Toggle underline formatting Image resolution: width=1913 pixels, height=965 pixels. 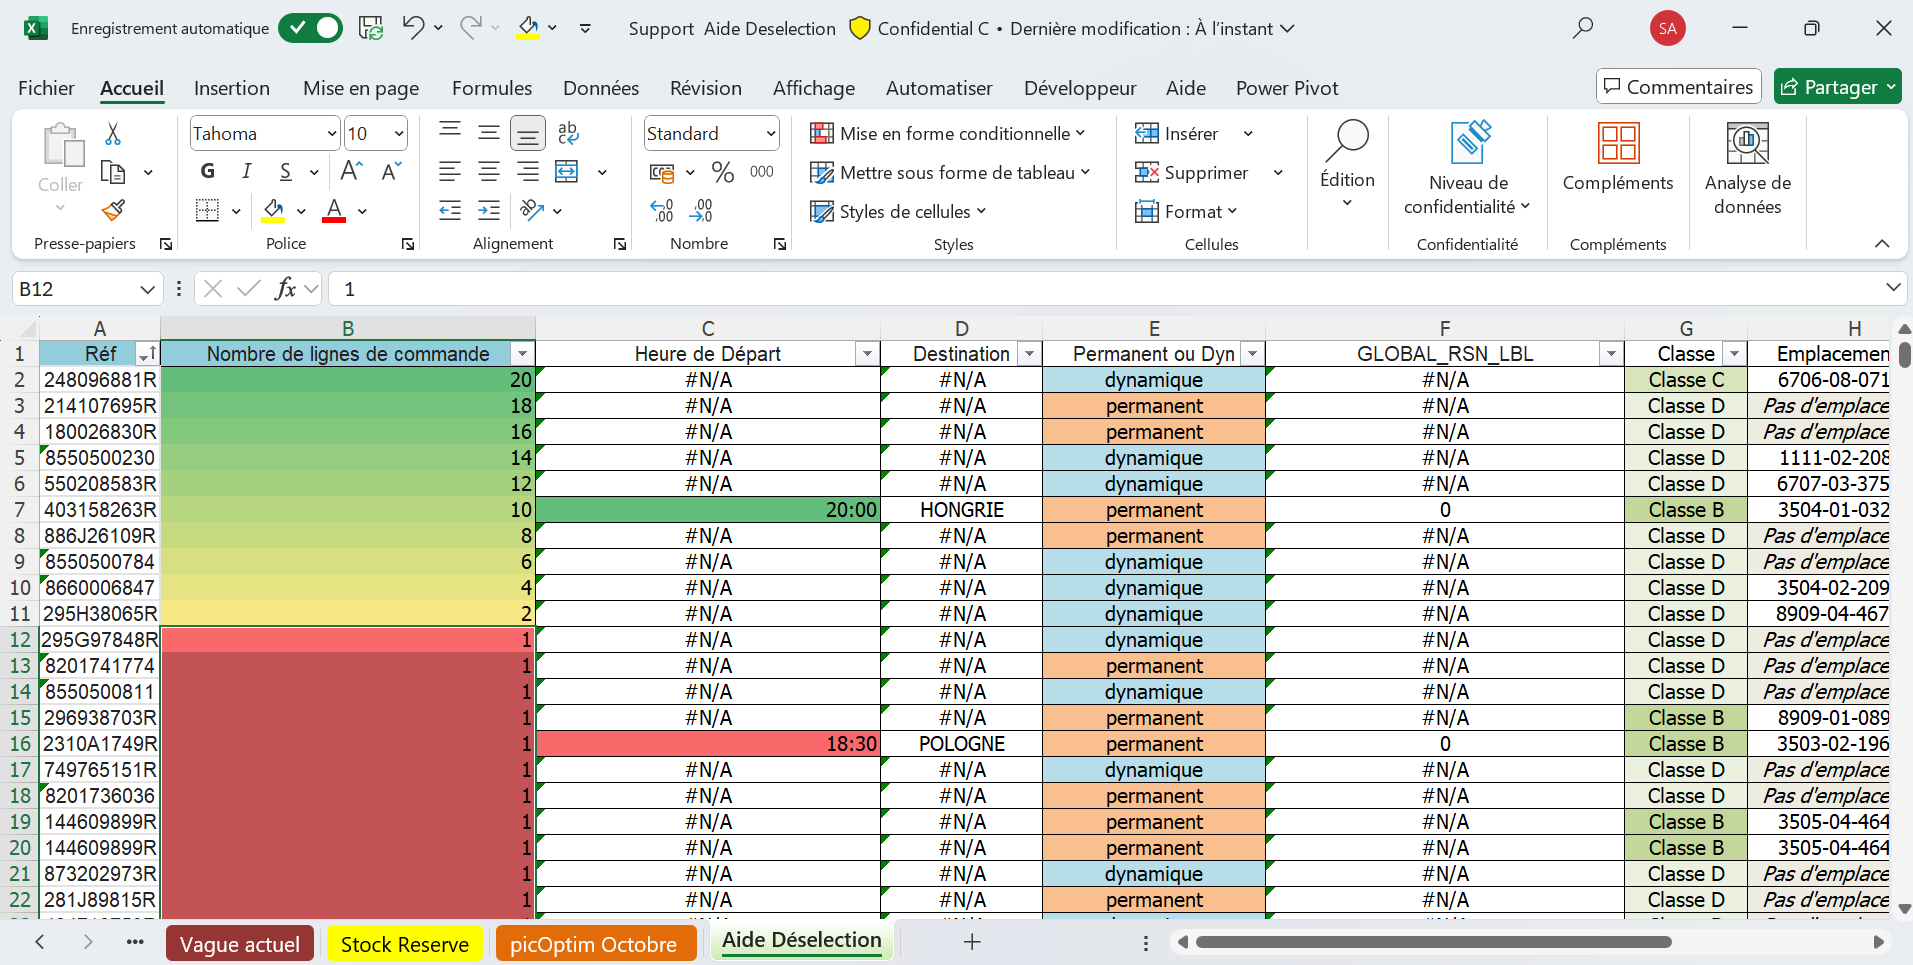coord(286,172)
